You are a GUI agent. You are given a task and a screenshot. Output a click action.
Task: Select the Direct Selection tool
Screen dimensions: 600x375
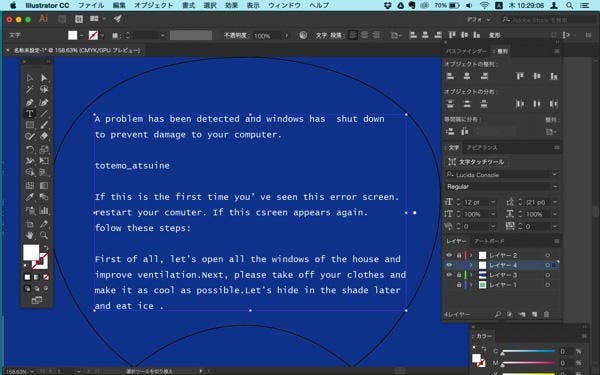pos(44,78)
